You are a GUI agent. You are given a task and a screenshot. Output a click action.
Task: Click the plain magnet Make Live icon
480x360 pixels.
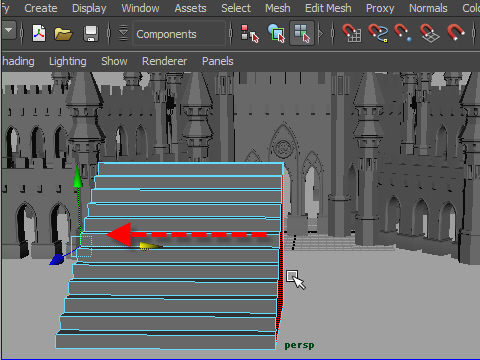tap(456, 33)
